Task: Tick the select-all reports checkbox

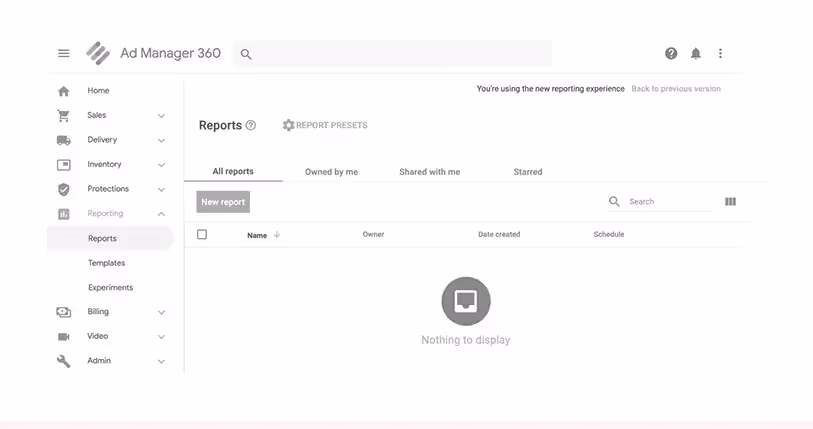Action: [x=202, y=234]
